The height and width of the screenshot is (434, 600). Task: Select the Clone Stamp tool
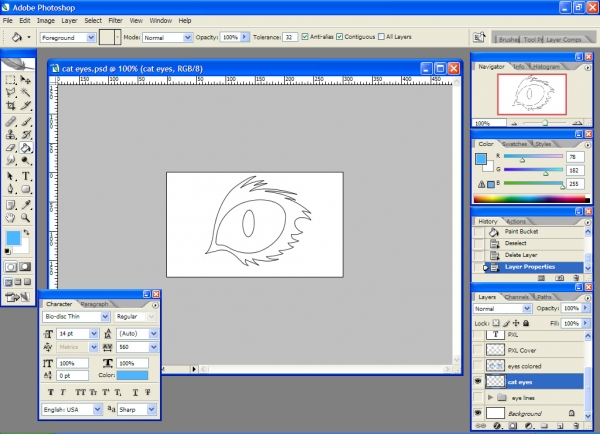tap(10, 134)
